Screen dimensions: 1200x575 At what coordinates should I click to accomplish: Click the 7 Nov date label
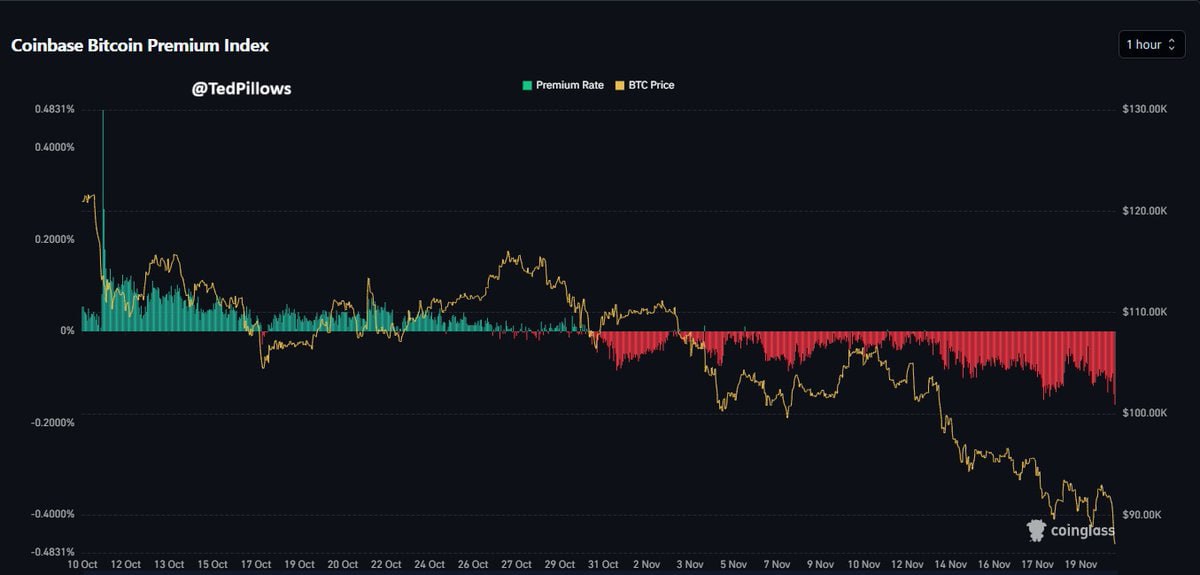[777, 564]
